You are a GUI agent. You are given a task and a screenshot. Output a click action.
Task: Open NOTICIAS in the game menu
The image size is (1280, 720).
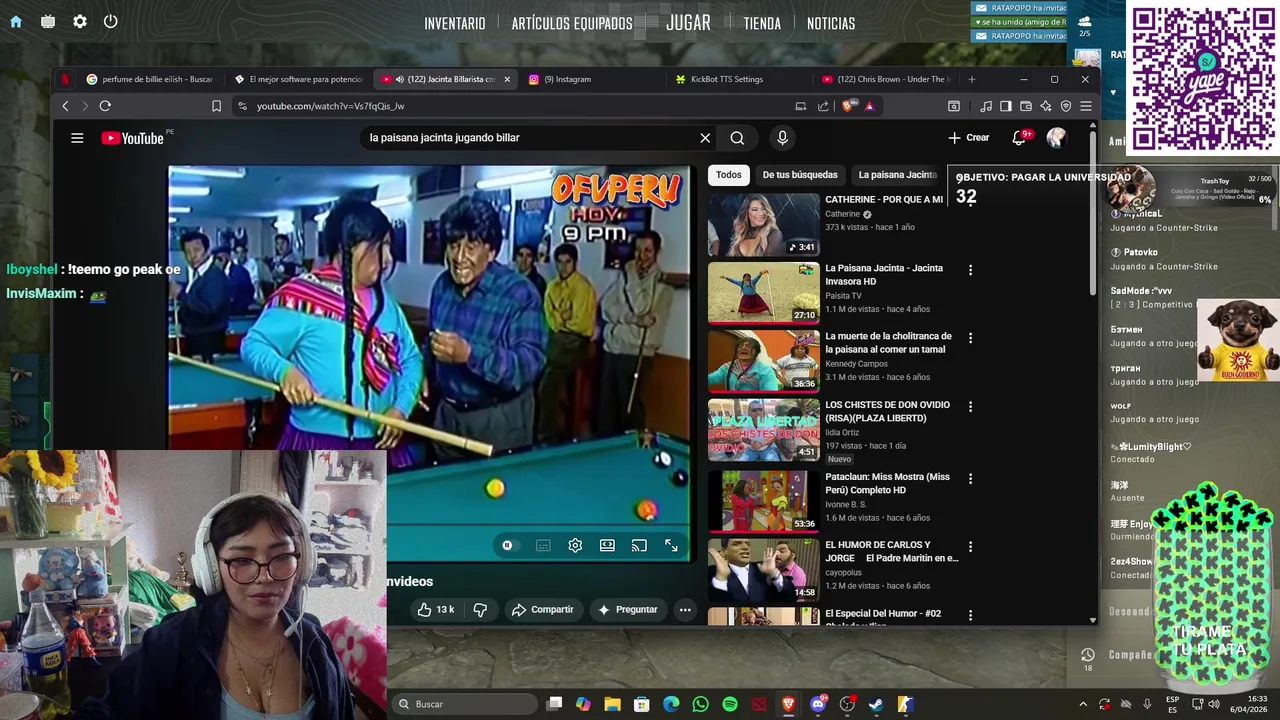click(x=831, y=23)
